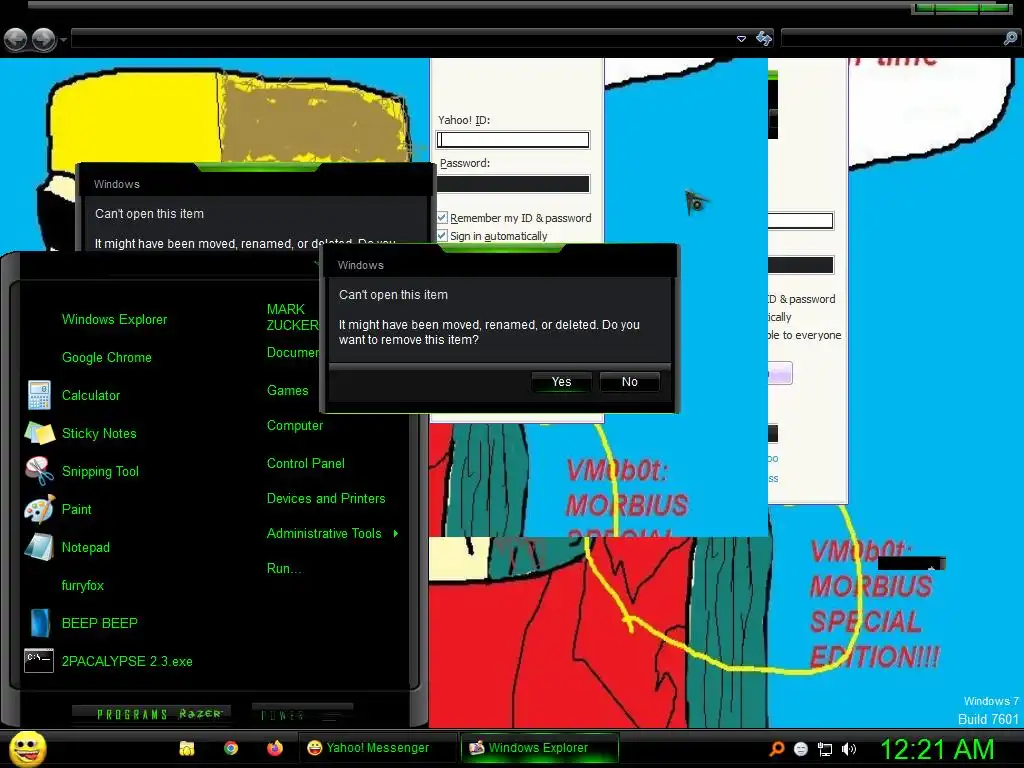Screen dimensions: 1024x768
Task: Launch the pinned Firefox icon on taskbar
Action: (274, 748)
